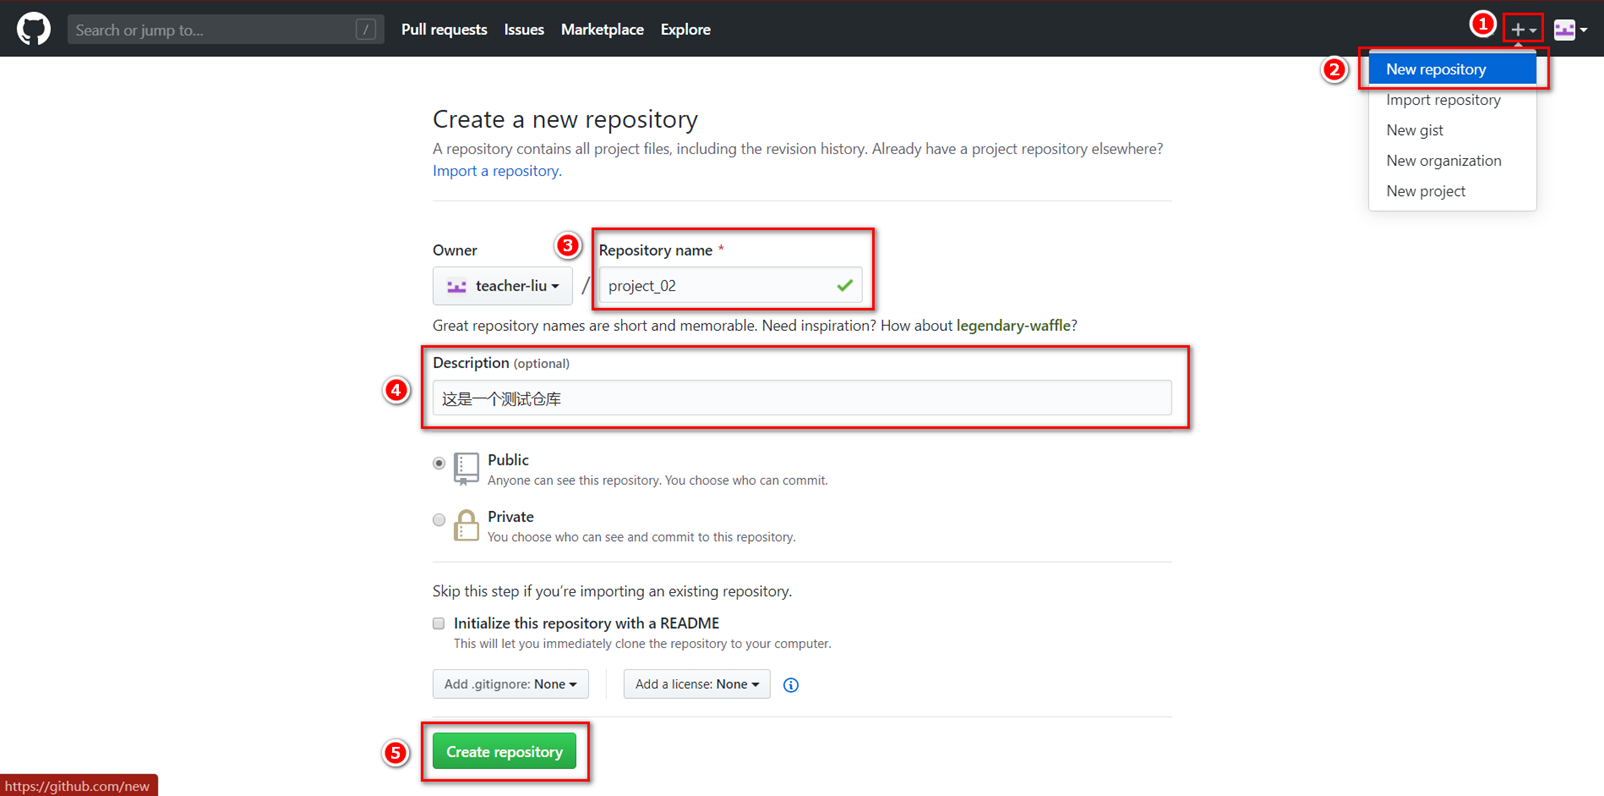The height and width of the screenshot is (796, 1604).
Task: Select the Public radio button
Action: 439,463
